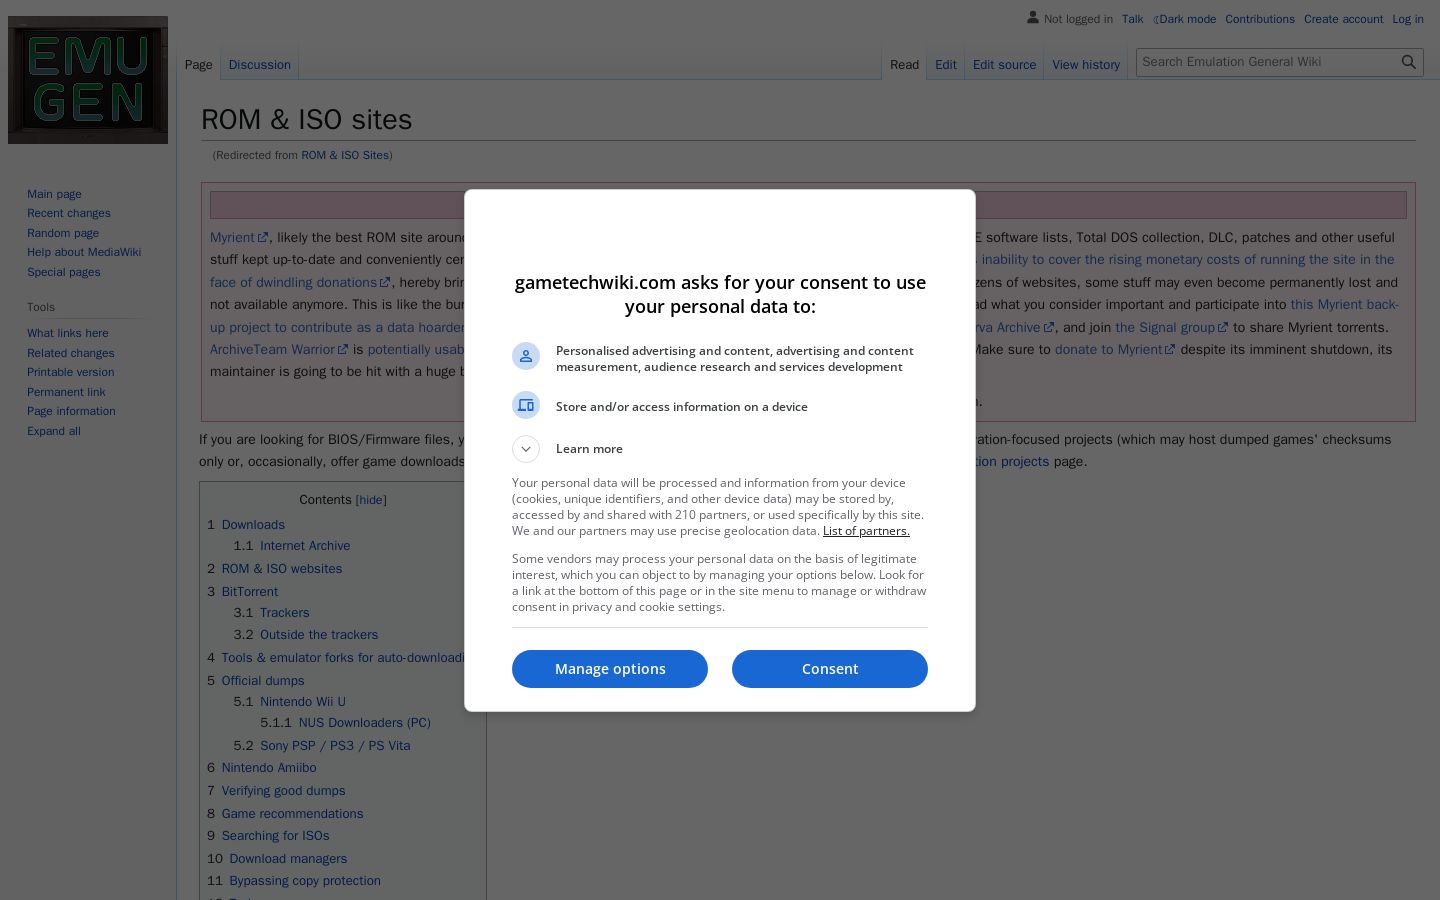Screen dimensions: 1440x900
Task: Open the Contributions link
Action: [1260, 19]
